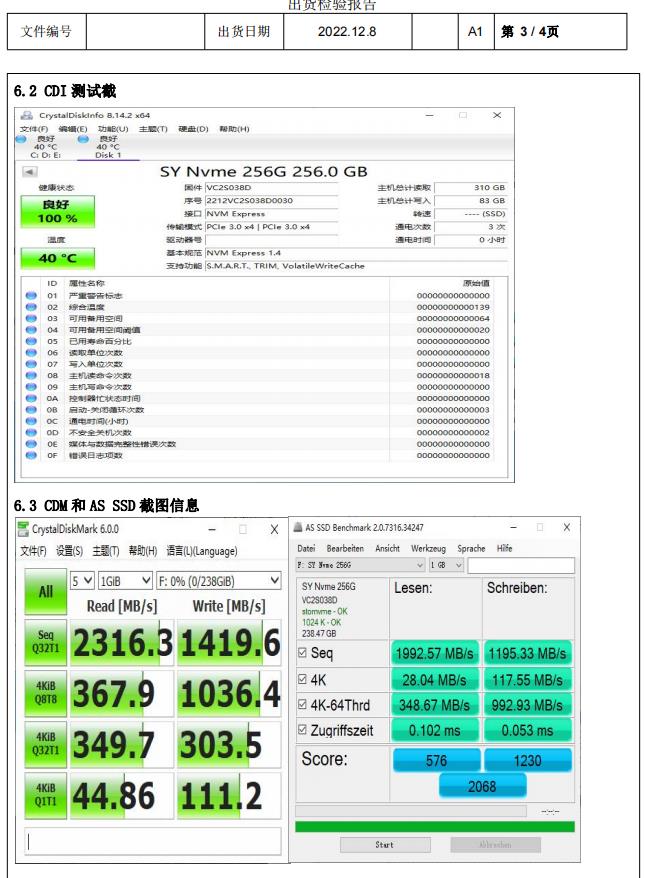
Task: Click the firmware field showing VC2S038D
Action: [x=272, y=188]
